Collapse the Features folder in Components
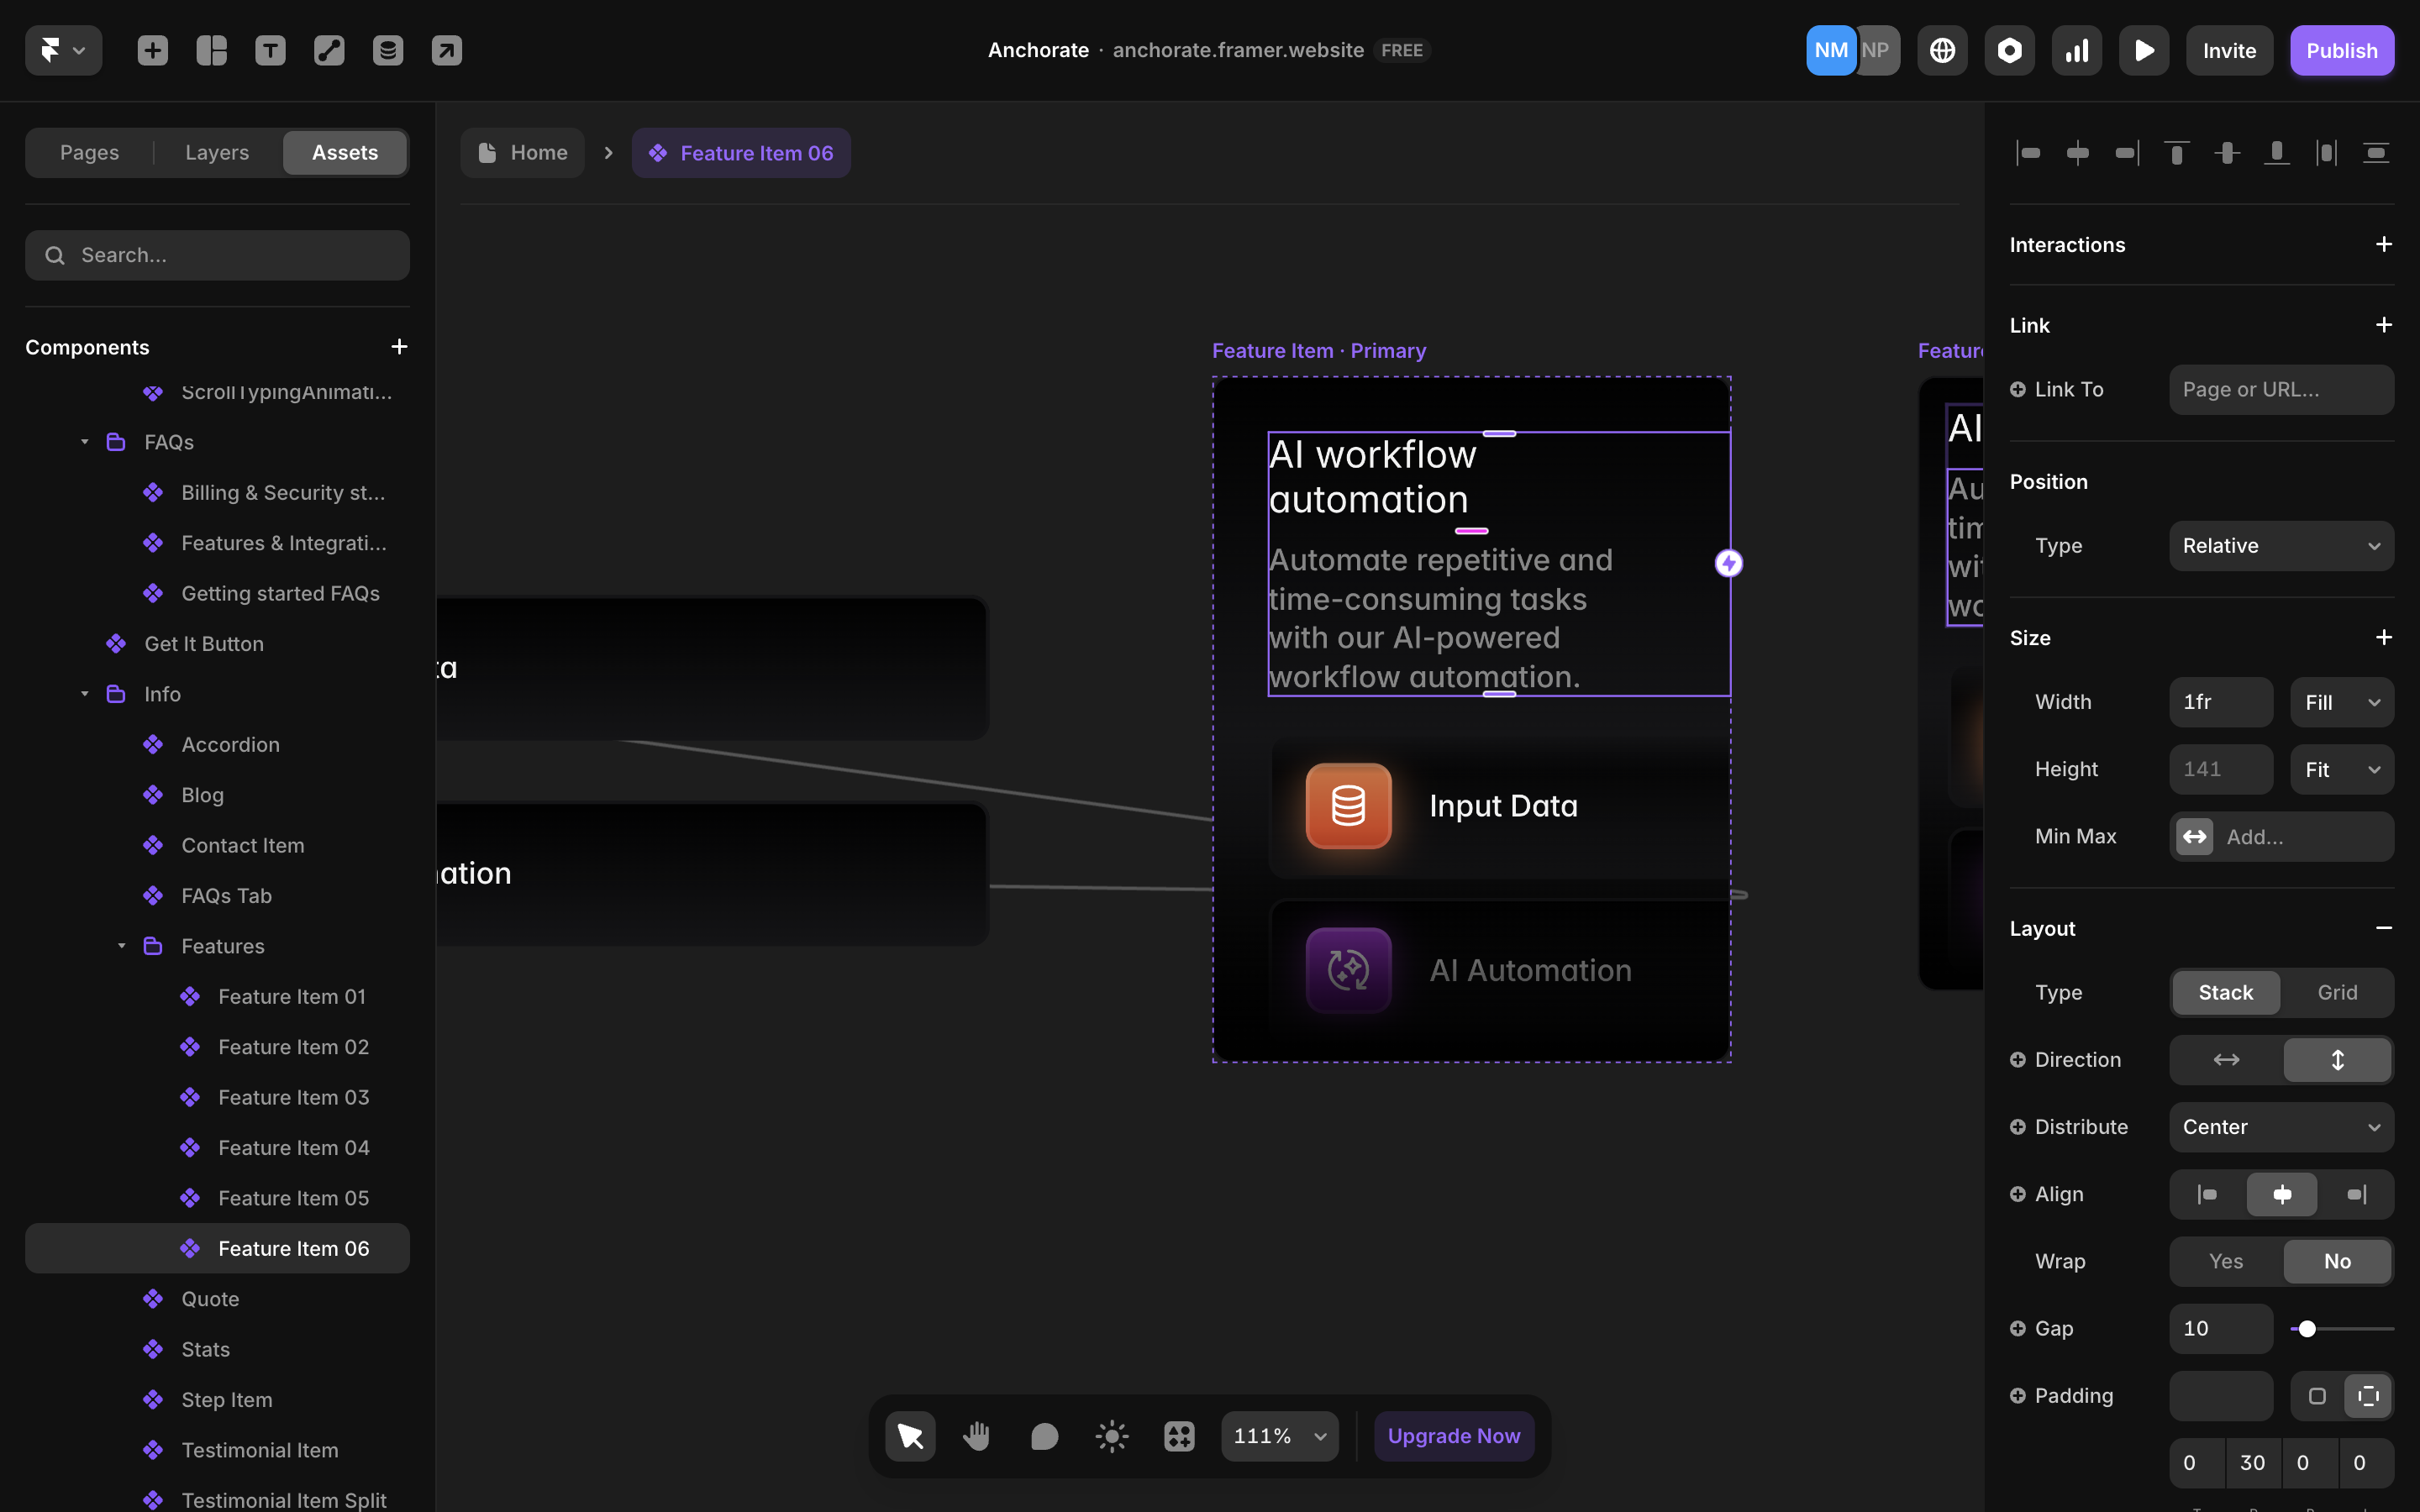 pos(122,945)
